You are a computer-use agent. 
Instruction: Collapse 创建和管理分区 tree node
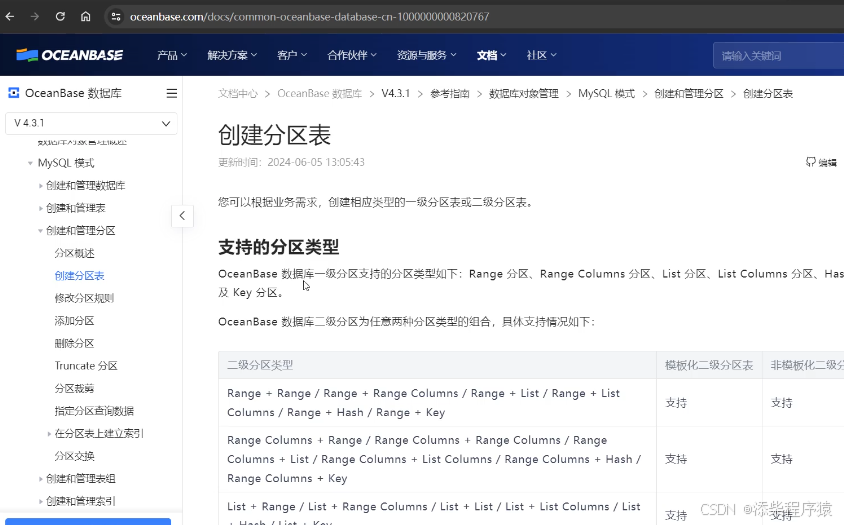(40, 231)
